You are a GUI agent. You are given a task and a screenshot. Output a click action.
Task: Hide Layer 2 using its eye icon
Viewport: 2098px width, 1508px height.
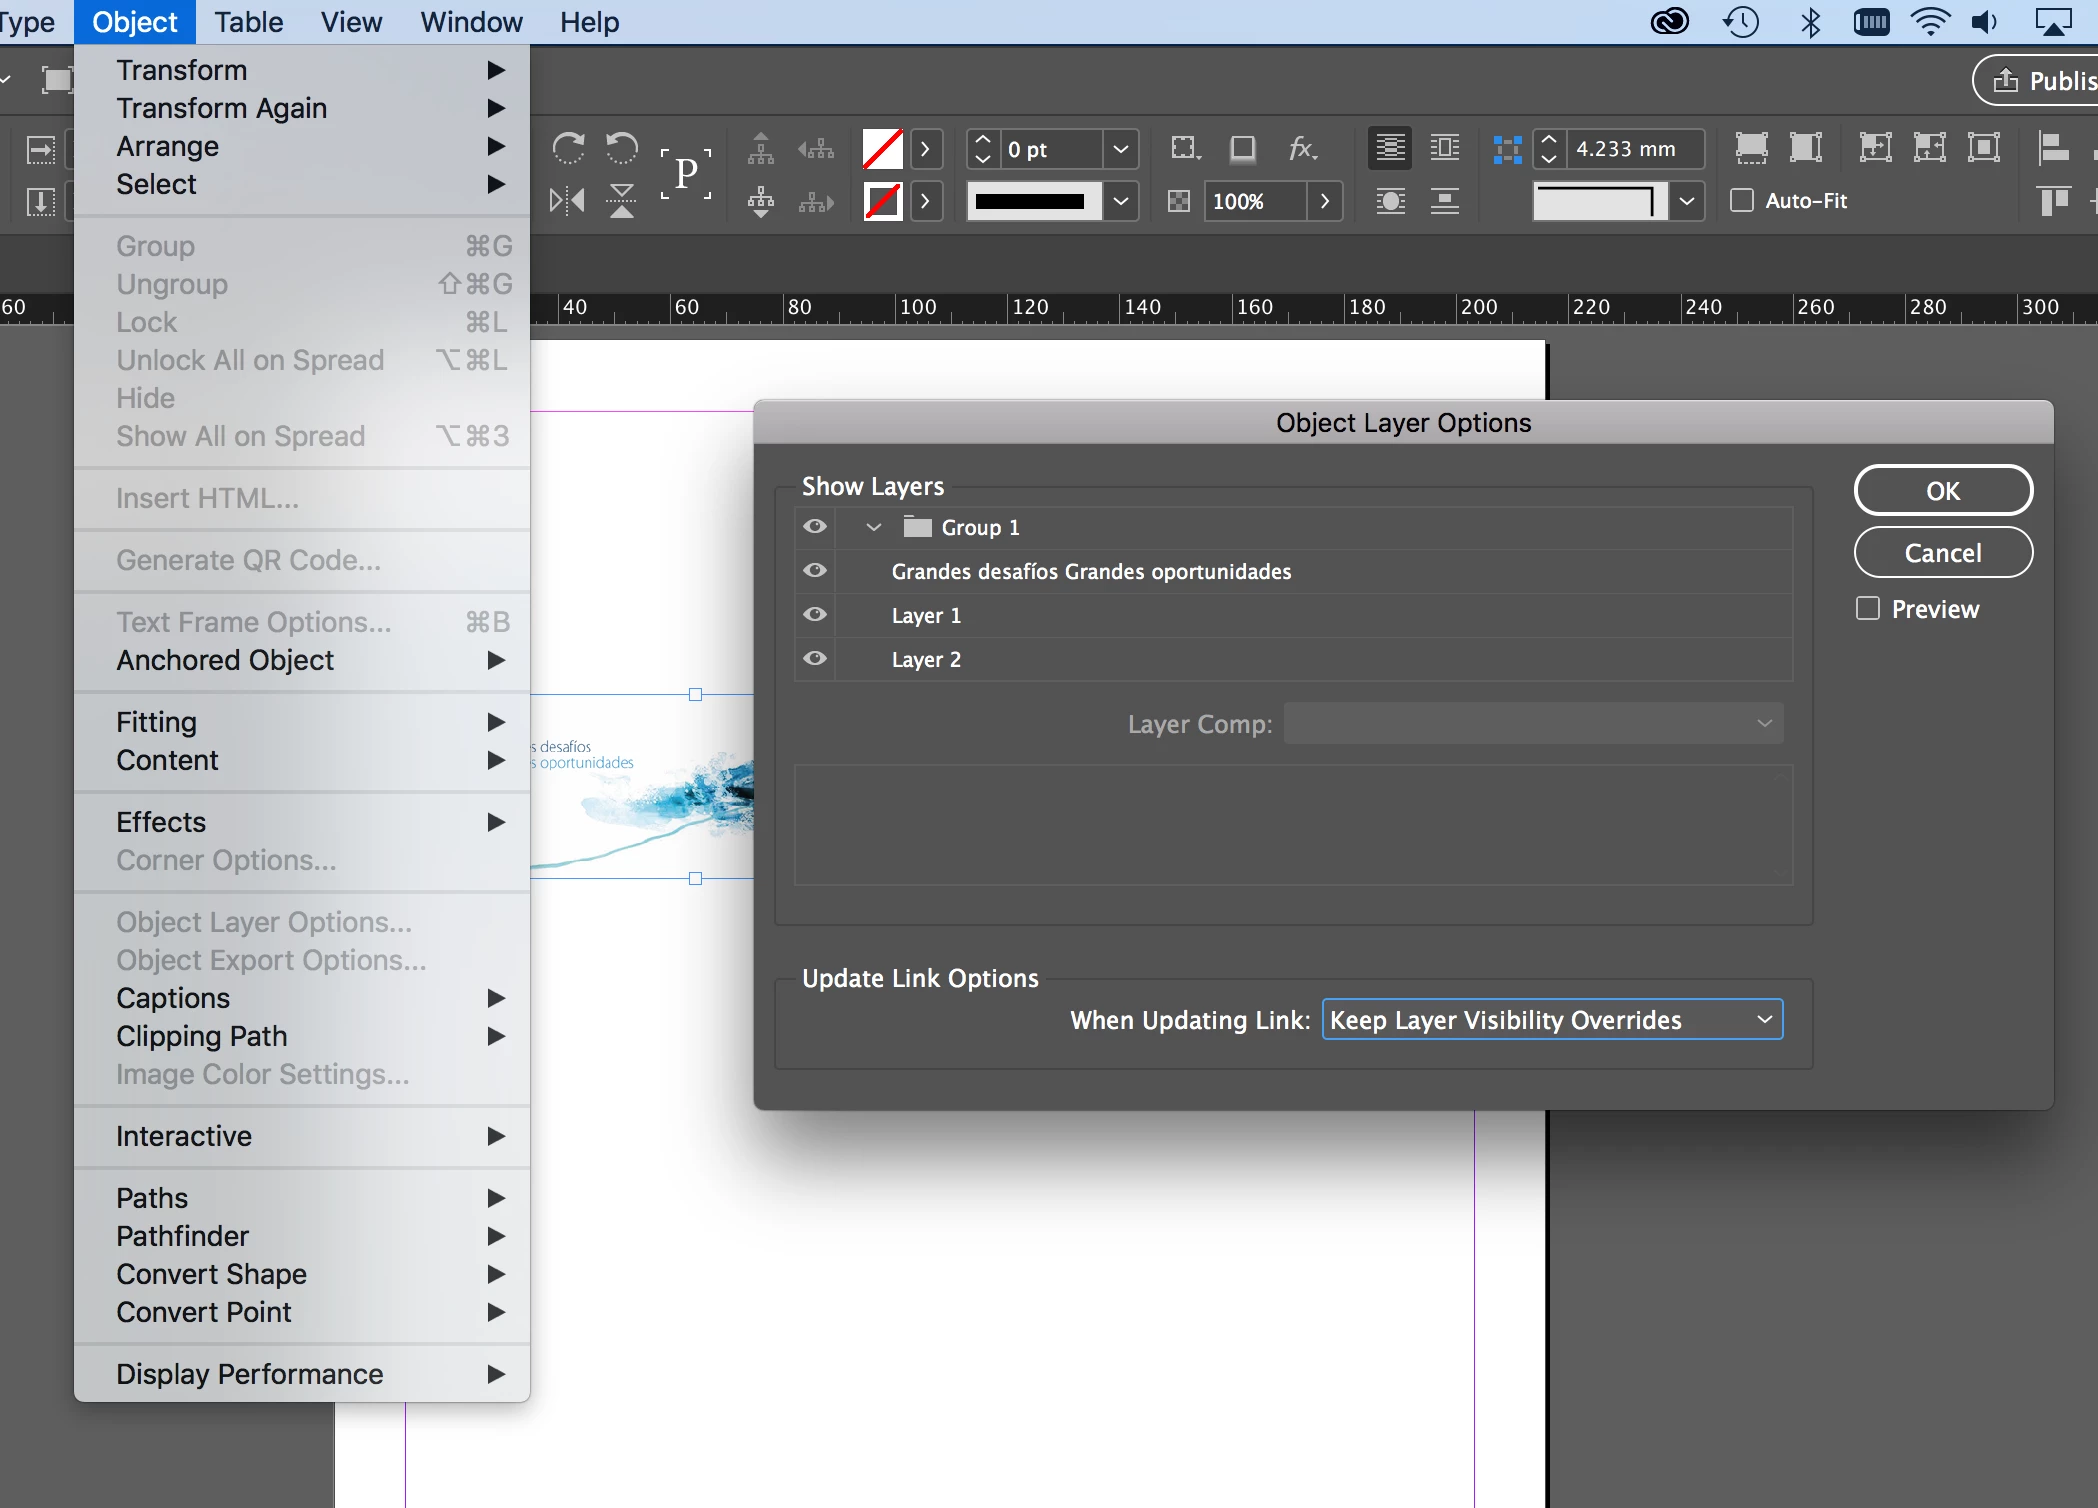[x=815, y=658]
